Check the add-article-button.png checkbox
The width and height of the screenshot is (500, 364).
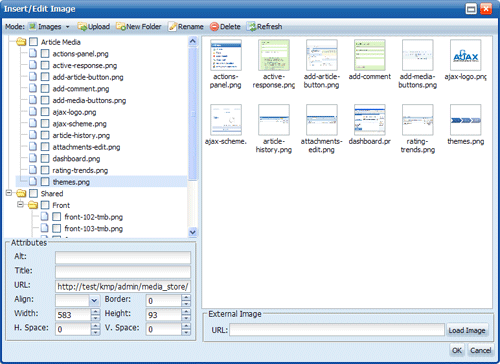[45, 77]
